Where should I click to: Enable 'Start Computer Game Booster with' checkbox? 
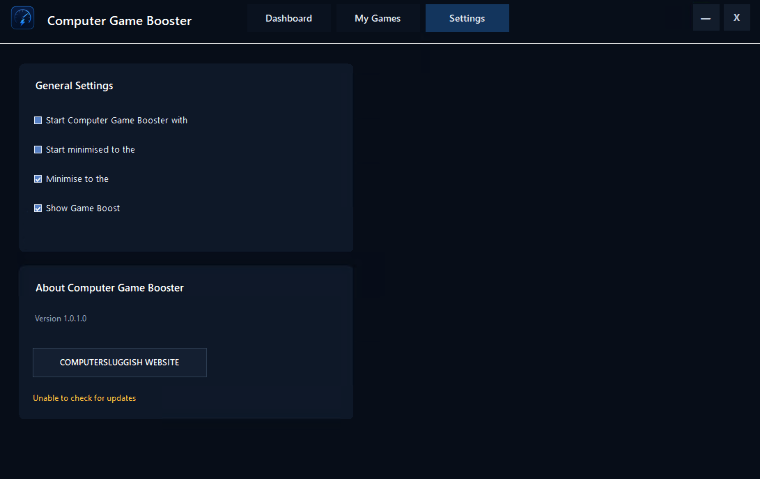click(38, 120)
